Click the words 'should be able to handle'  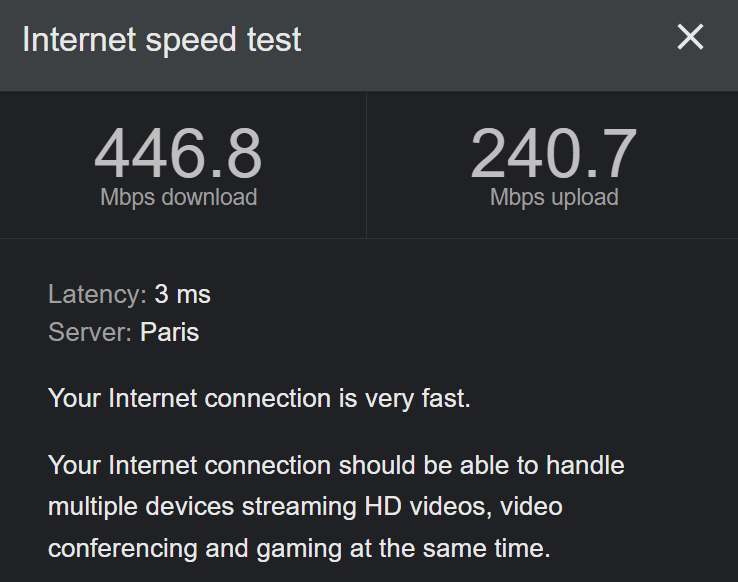tap(481, 466)
